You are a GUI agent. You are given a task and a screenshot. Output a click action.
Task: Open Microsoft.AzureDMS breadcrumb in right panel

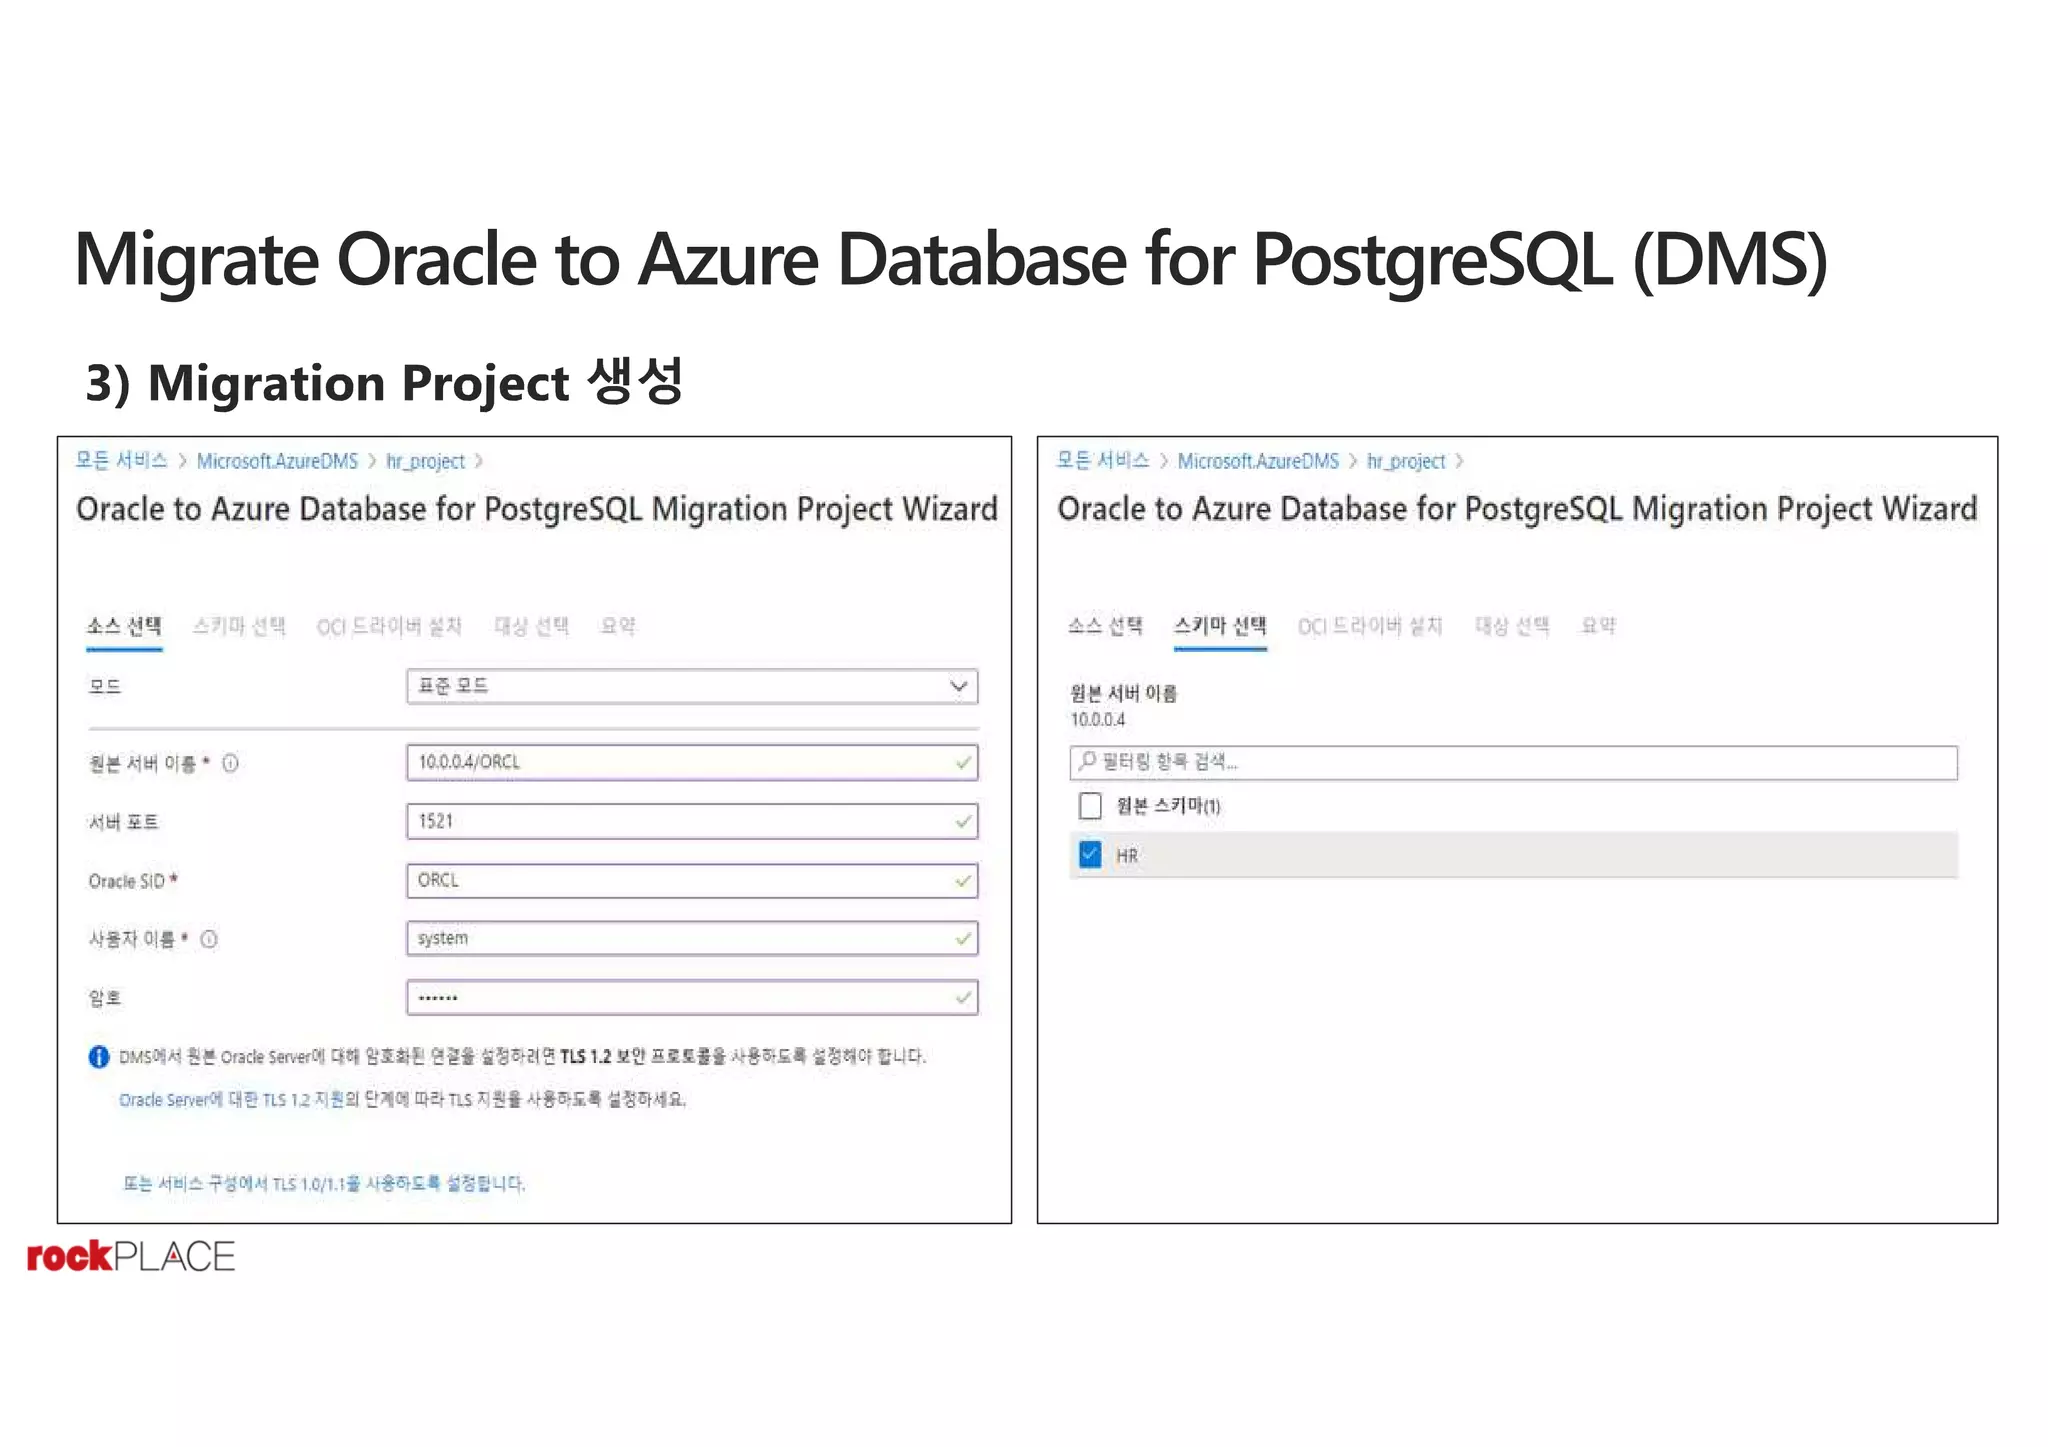[1258, 461]
